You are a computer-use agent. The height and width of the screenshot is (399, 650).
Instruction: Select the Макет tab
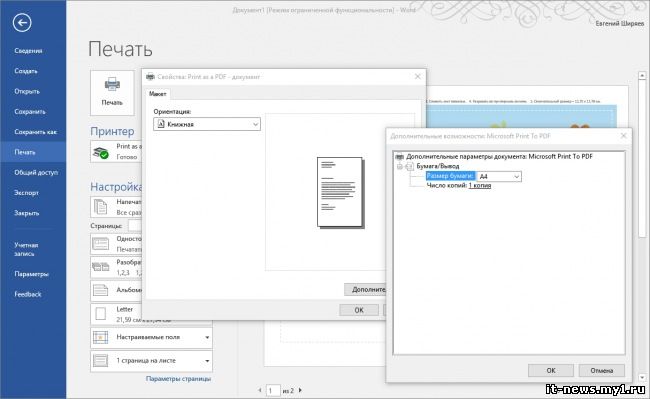click(158, 94)
